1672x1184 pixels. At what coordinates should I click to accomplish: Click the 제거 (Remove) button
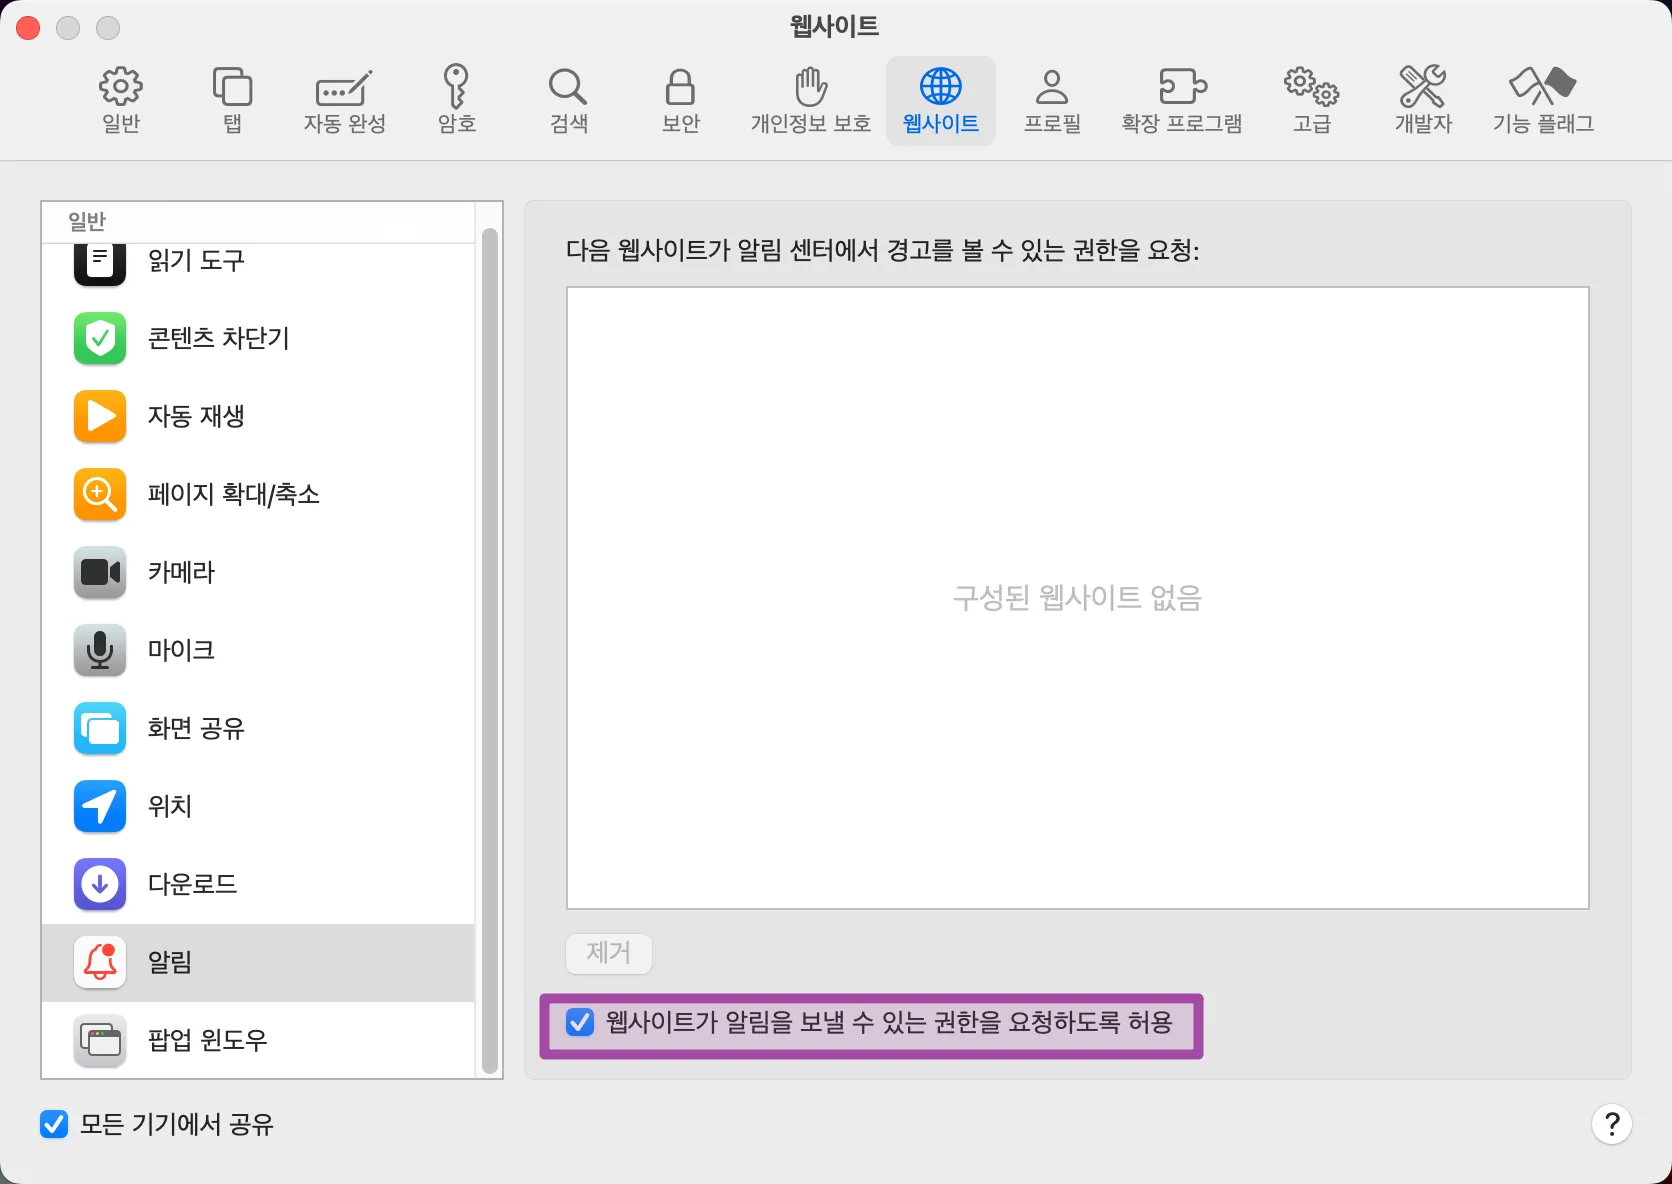coord(609,953)
